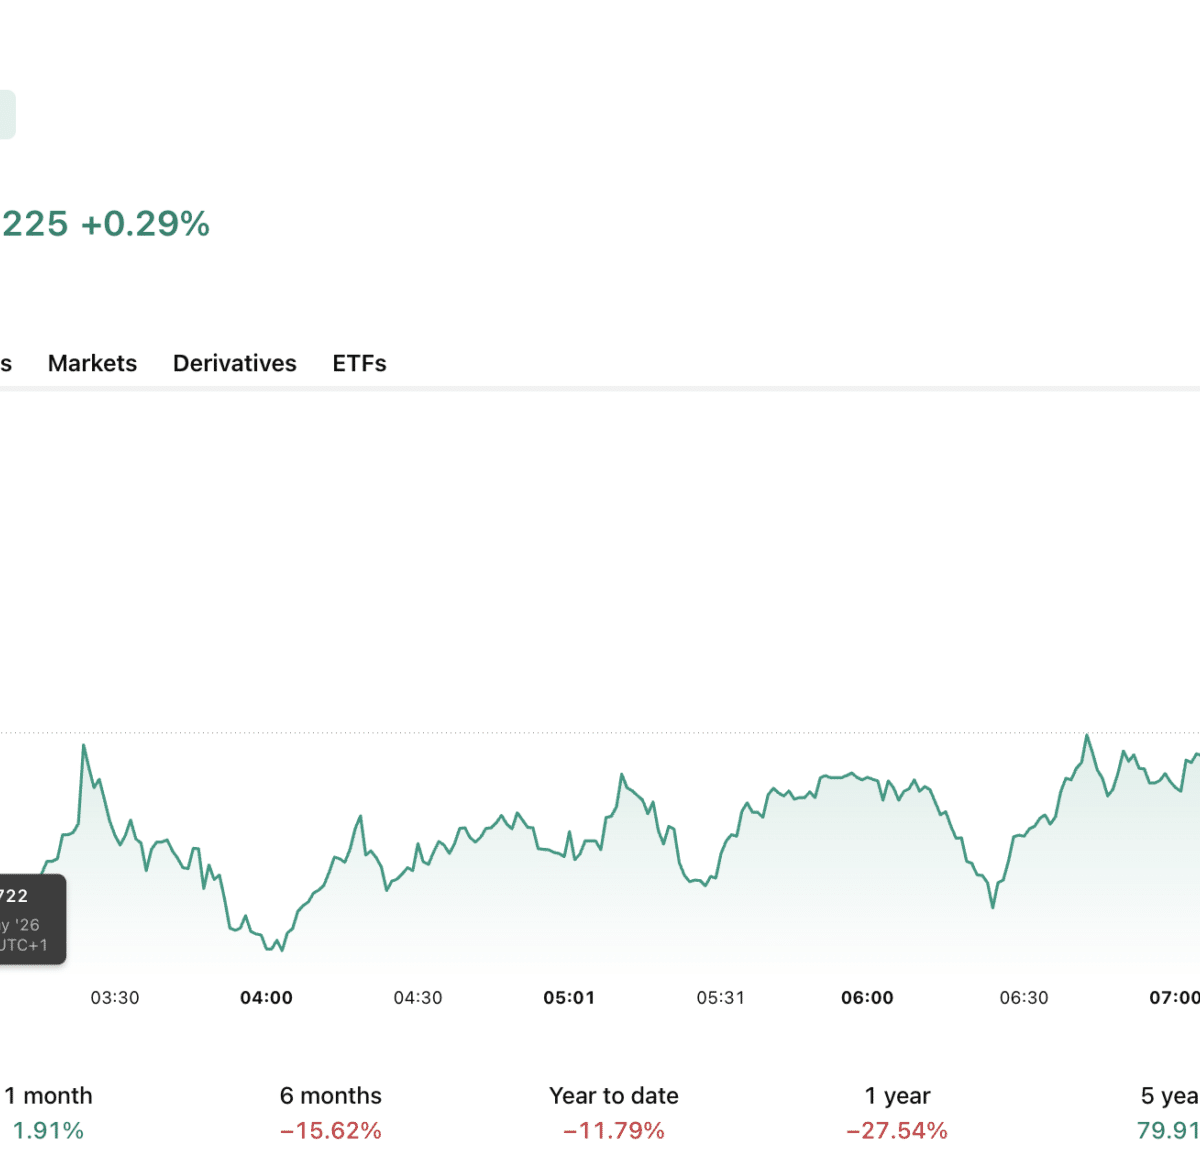Click the +0.29% price change text
The height and width of the screenshot is (1155, 1200).
click(x=145, y=223)
